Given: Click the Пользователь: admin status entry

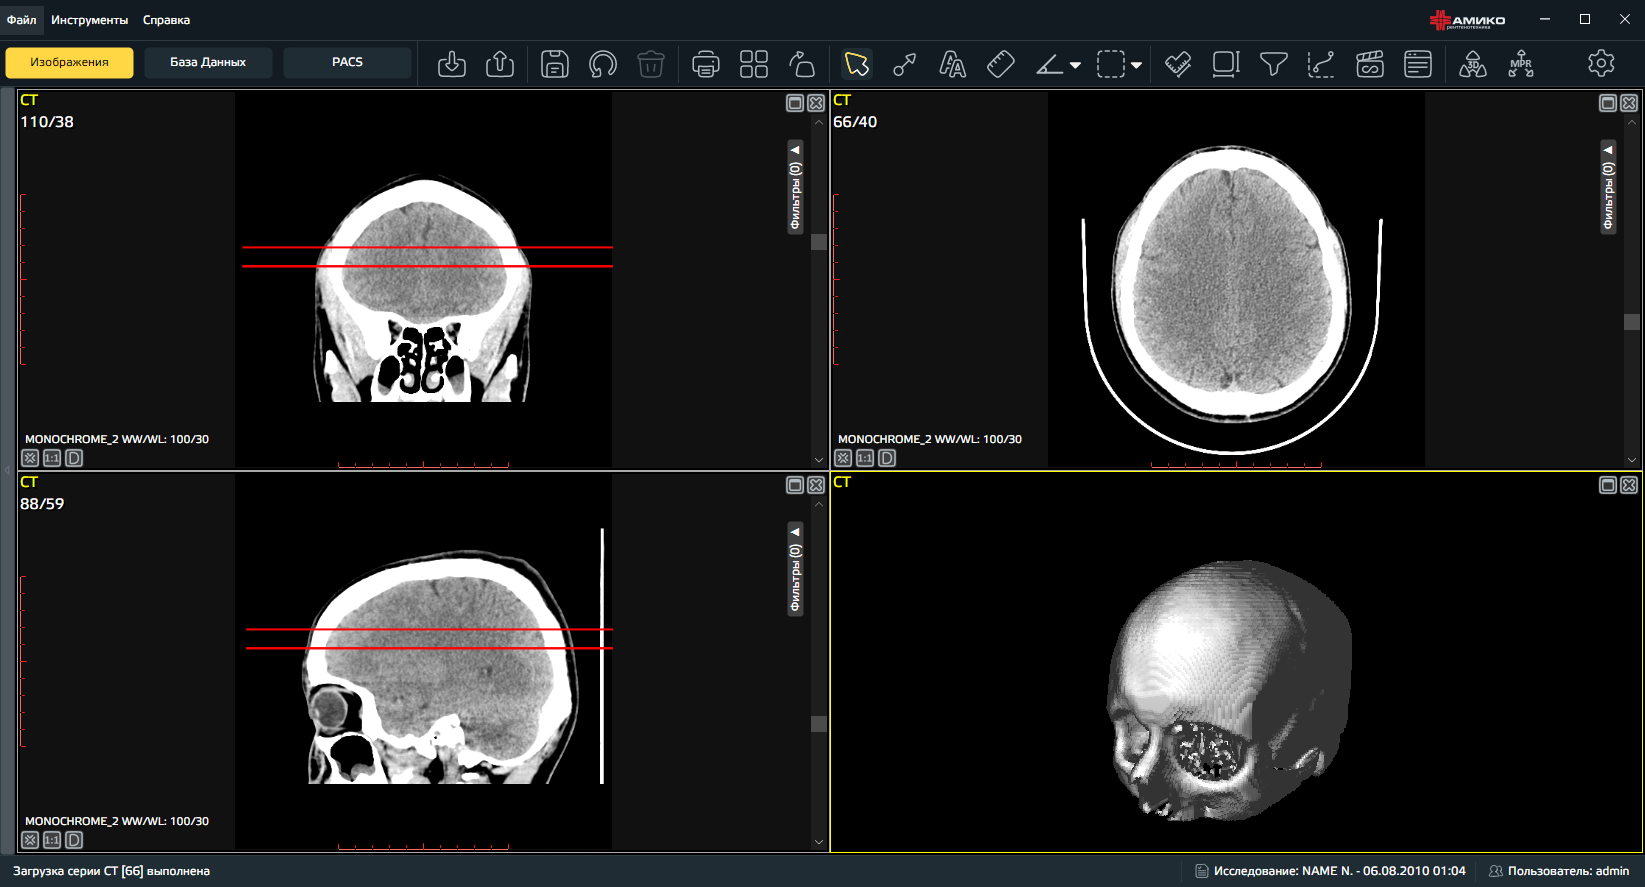Looking at the screenshot, I should click(1559, 871).
